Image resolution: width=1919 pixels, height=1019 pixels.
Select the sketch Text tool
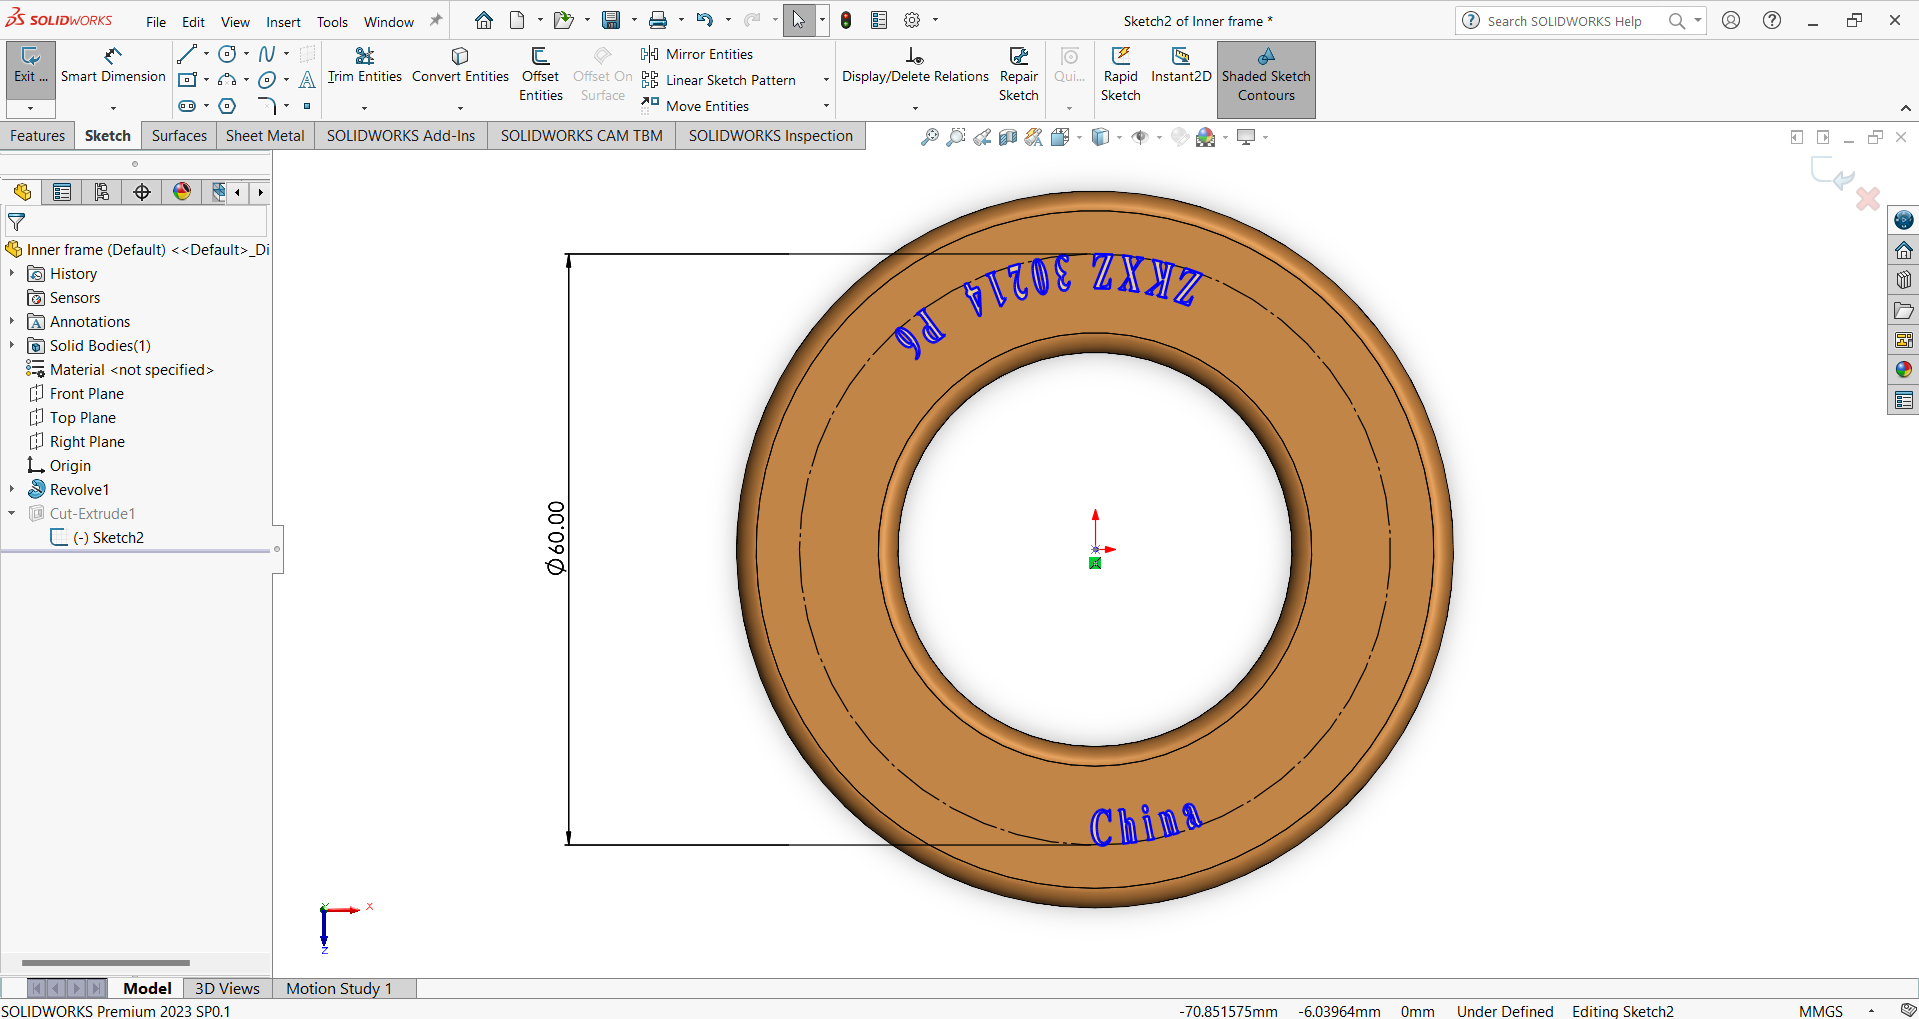tap(307, 80)
